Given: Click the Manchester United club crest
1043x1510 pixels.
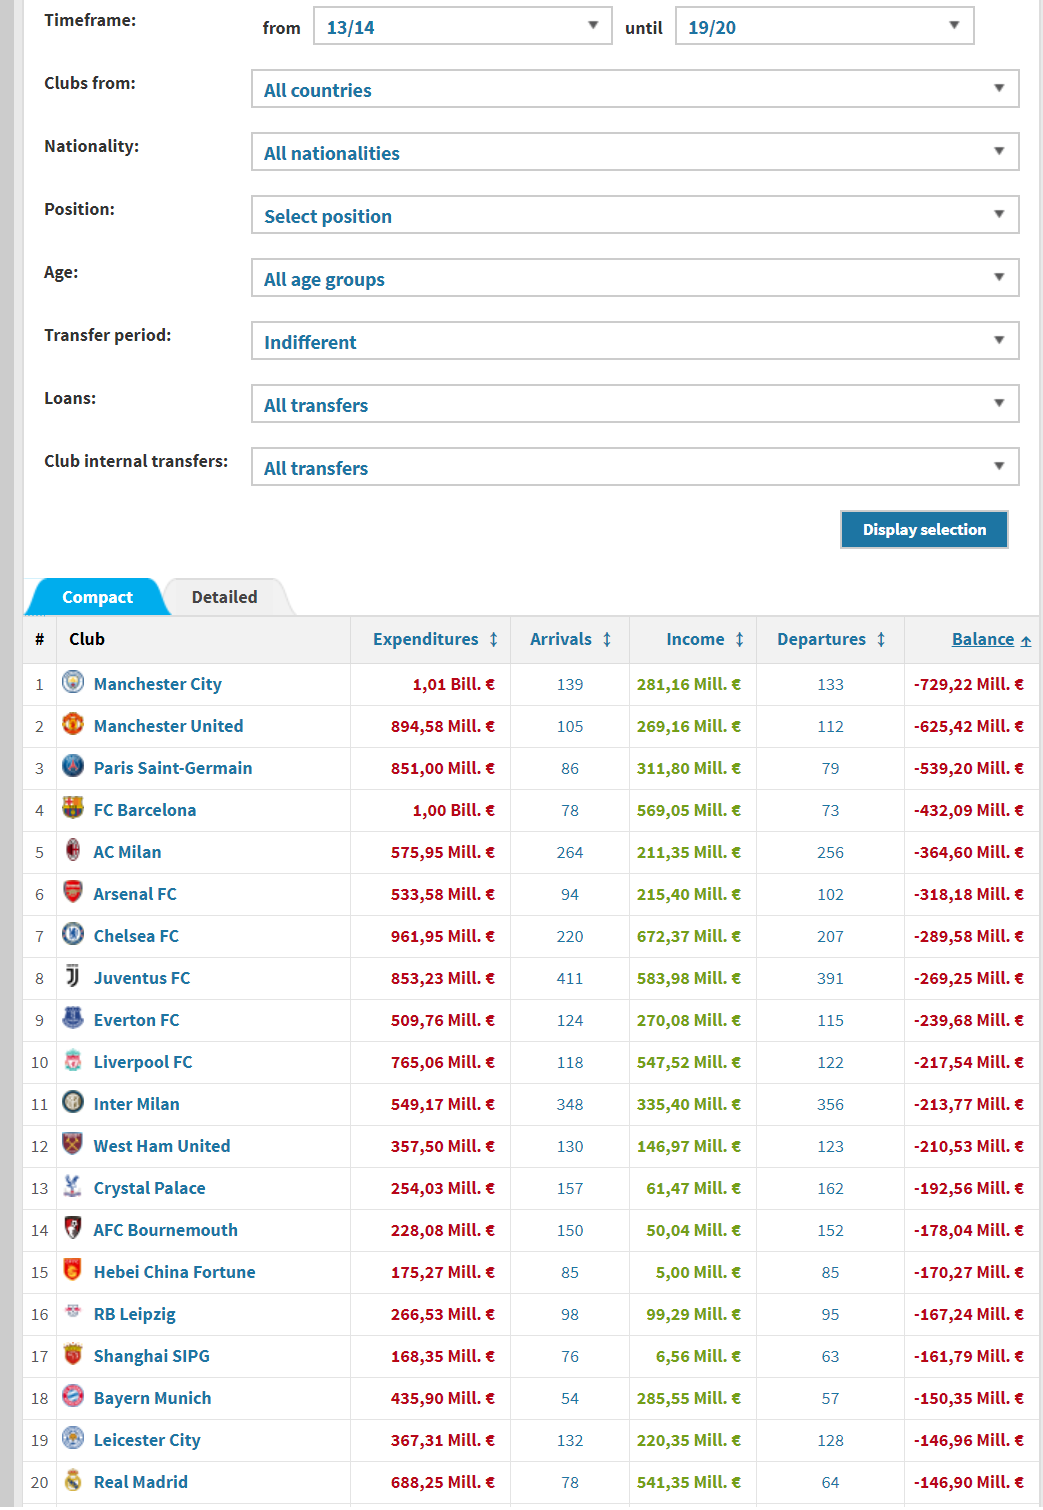Looking at the screenshot, I should pos(73,724).
